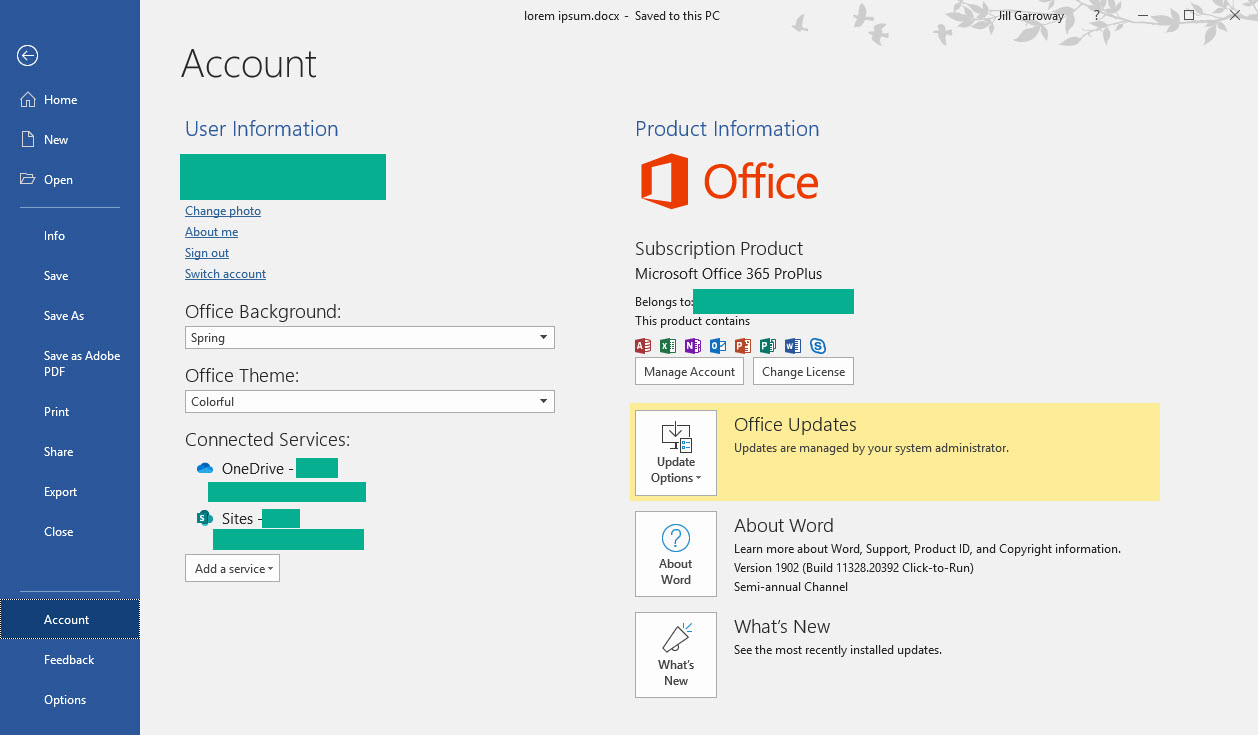The image size is (1258, 735).
Task: Click Microsoft Office 365 ProPlus text
Action: [x=729, y=274]
